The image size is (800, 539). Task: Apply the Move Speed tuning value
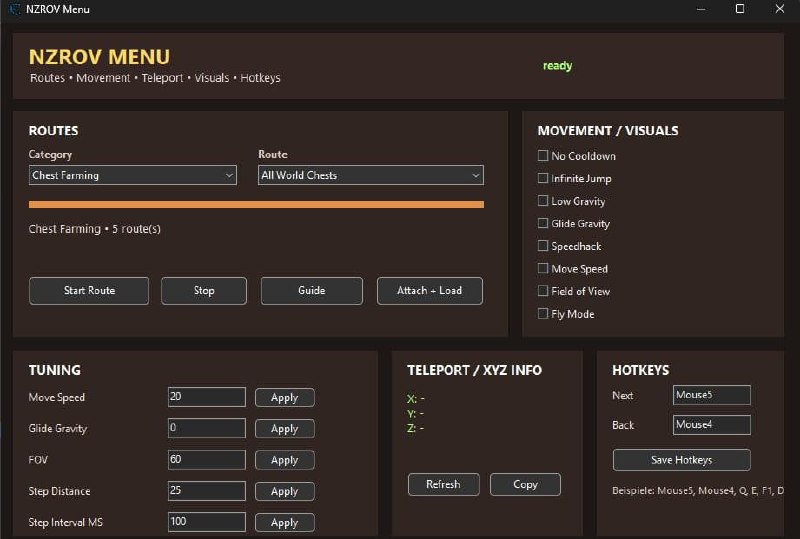pos(285,398)
